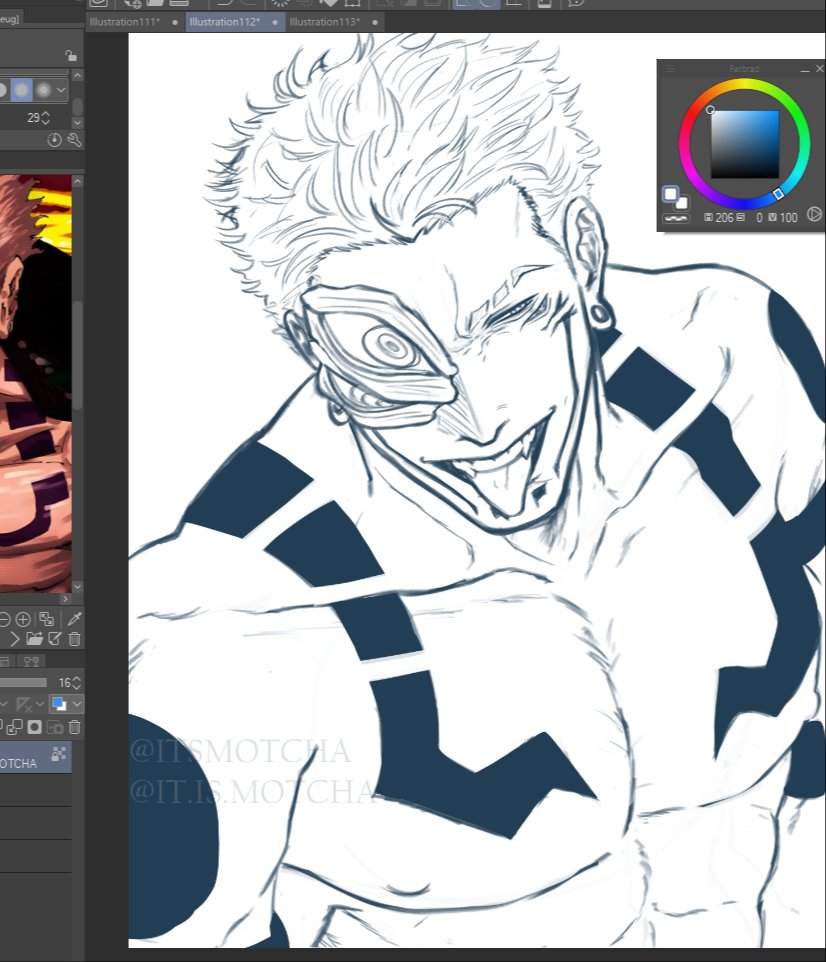826x962 pixels.
Task: Delete current sub view image with trash
Action: coord(74,639)
